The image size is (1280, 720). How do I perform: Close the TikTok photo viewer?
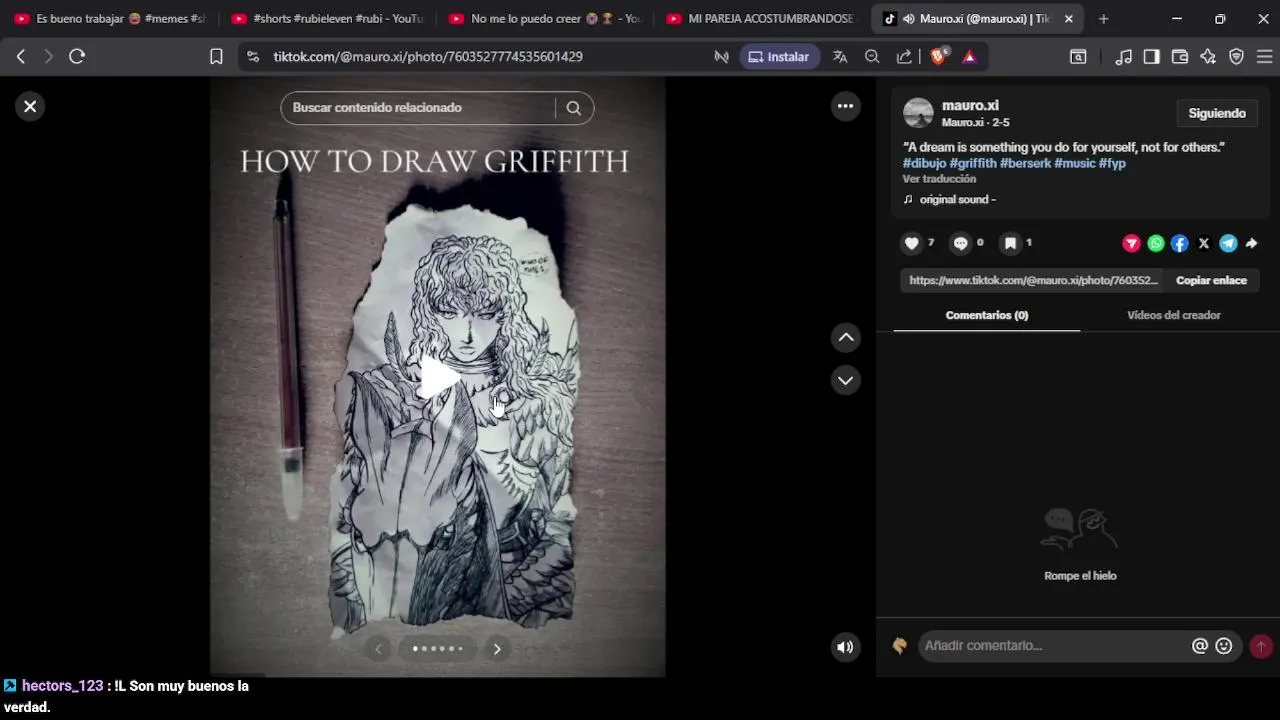30,106
